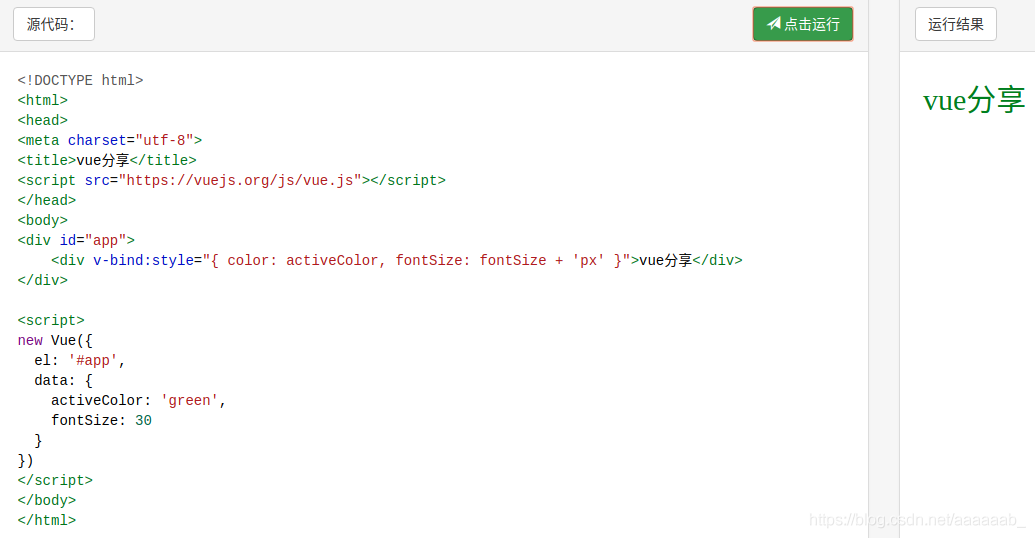
Task: Select the 运行结果 button
Action: (955, 24)
